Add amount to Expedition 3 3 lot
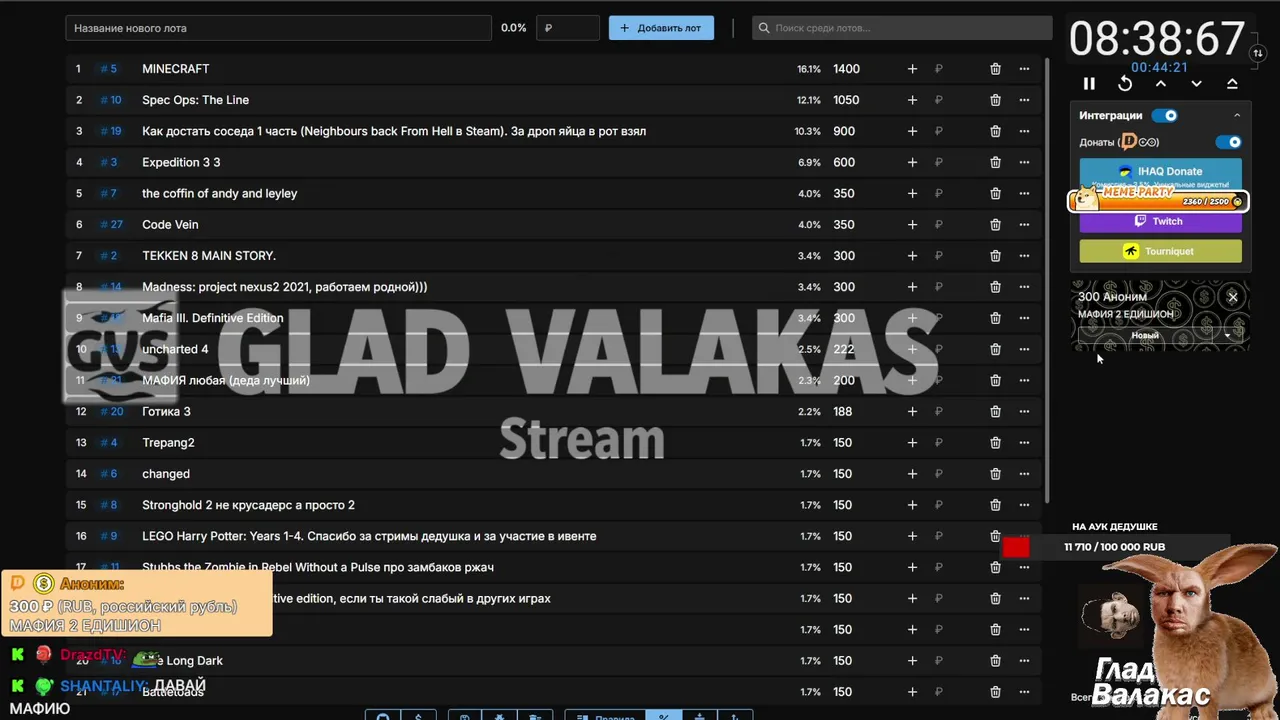 pos(912,162)
